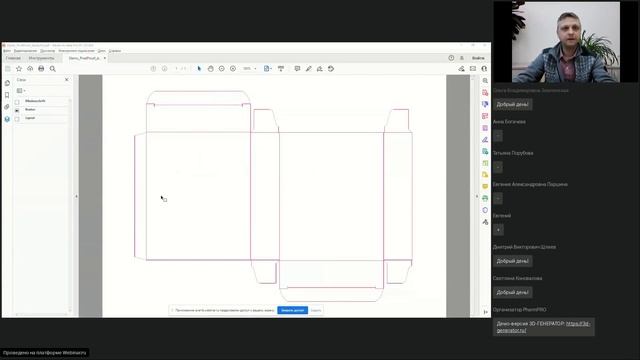Open Bookmarks panel in left navigation

pos(7,95)
